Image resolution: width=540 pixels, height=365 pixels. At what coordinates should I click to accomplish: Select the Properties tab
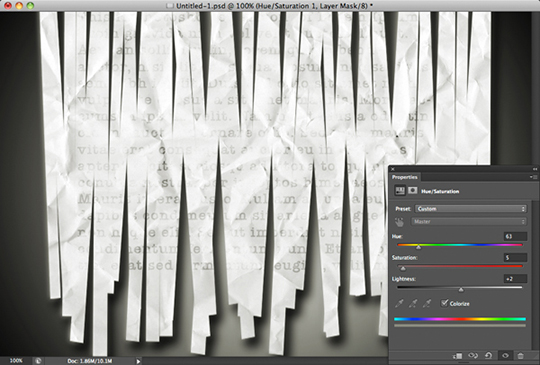pyautogui.click(x=405, y=177)
